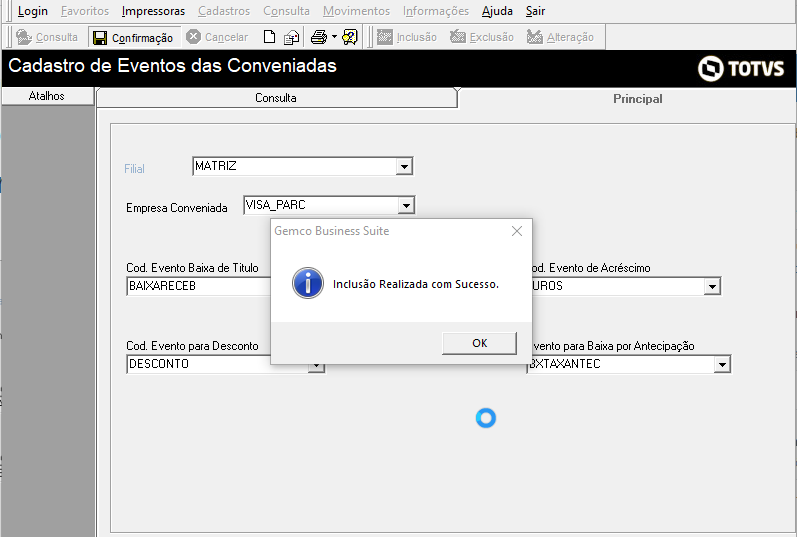Open the printer dropdown arrow
Viewport: 797px width, 537px height.
[x=334, y=37]
